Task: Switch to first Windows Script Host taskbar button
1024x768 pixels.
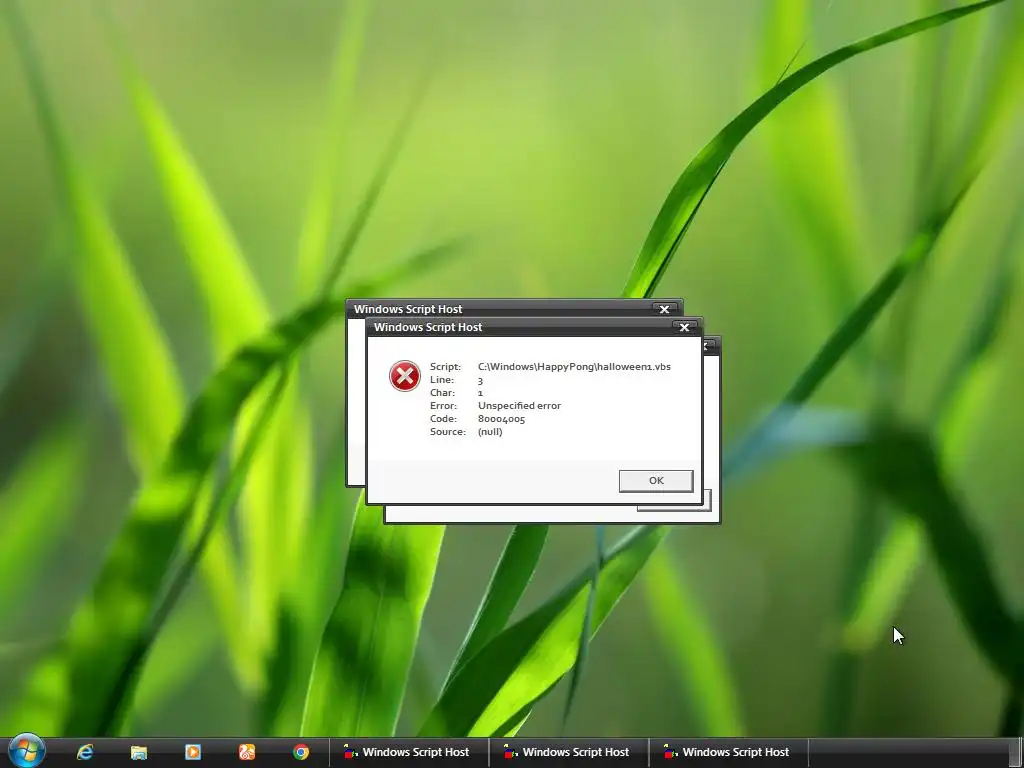Action: tap(409, 752)
